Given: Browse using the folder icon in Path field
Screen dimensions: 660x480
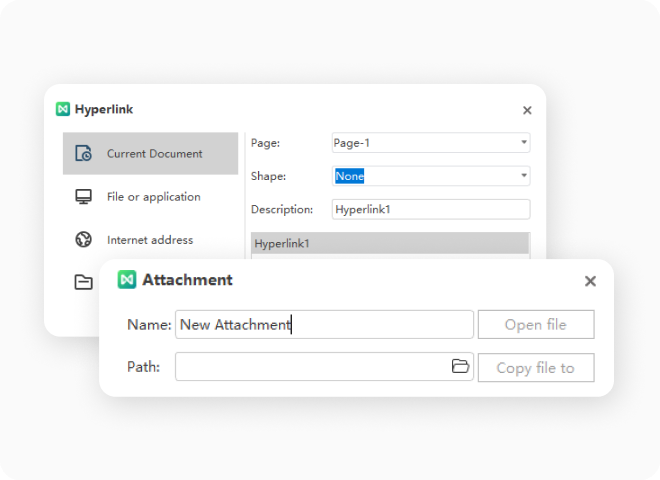Looking at the screenshot, I should pos(460,367).
